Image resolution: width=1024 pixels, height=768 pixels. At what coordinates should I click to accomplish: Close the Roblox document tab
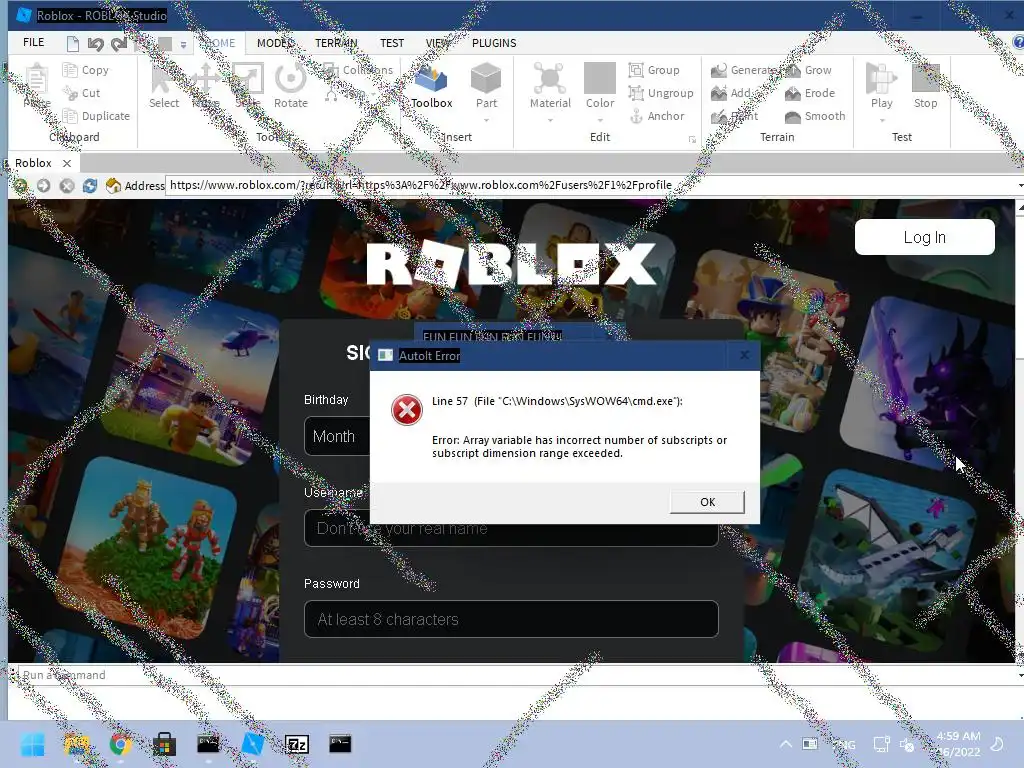pyautogui.click(x=67, y=163)
